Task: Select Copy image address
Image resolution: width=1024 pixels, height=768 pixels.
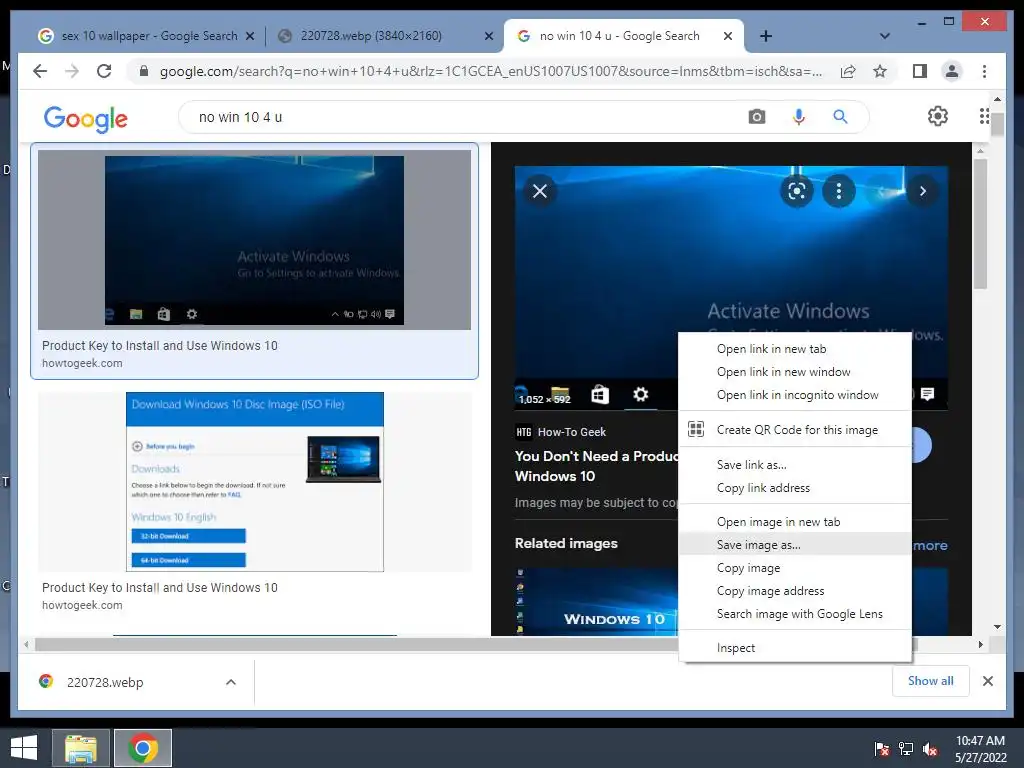Action: 795,590
